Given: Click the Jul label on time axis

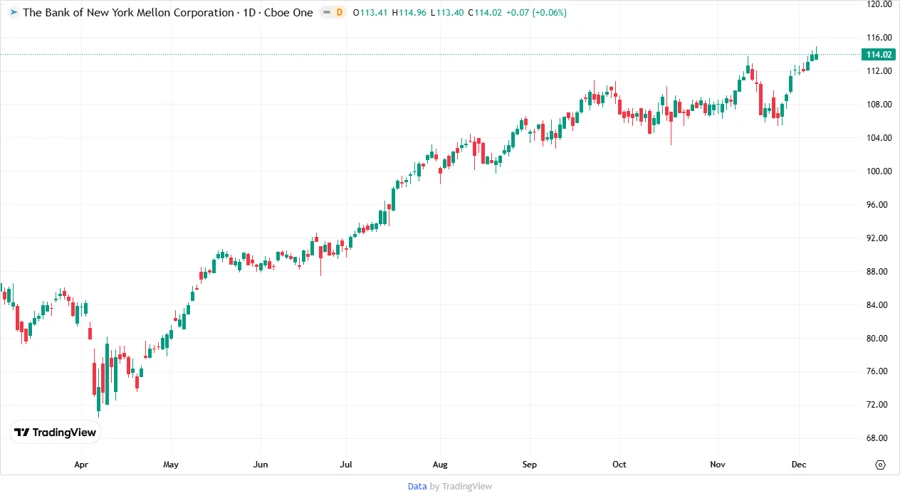Looking at the screenshot, I should coord(346,464).
